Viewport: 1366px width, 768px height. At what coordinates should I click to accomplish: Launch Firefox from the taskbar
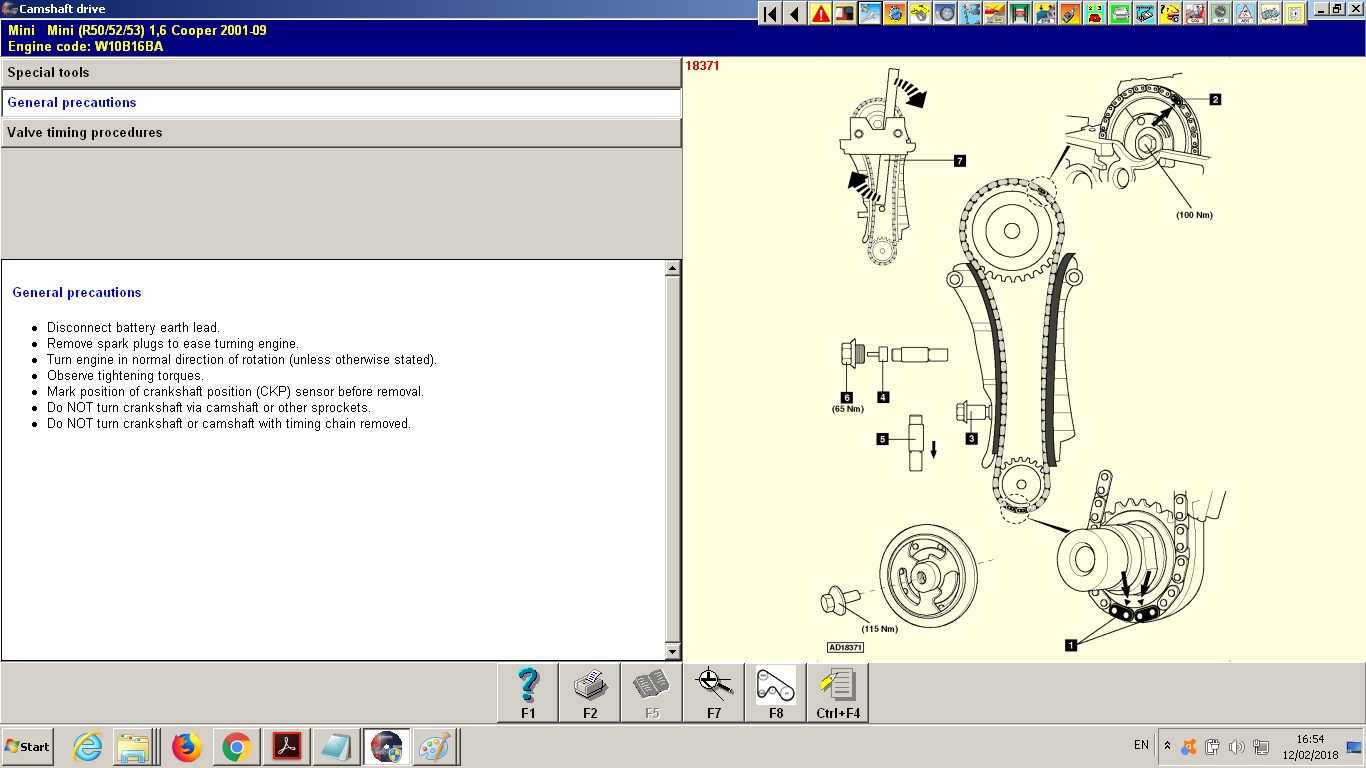pos(186,747)
